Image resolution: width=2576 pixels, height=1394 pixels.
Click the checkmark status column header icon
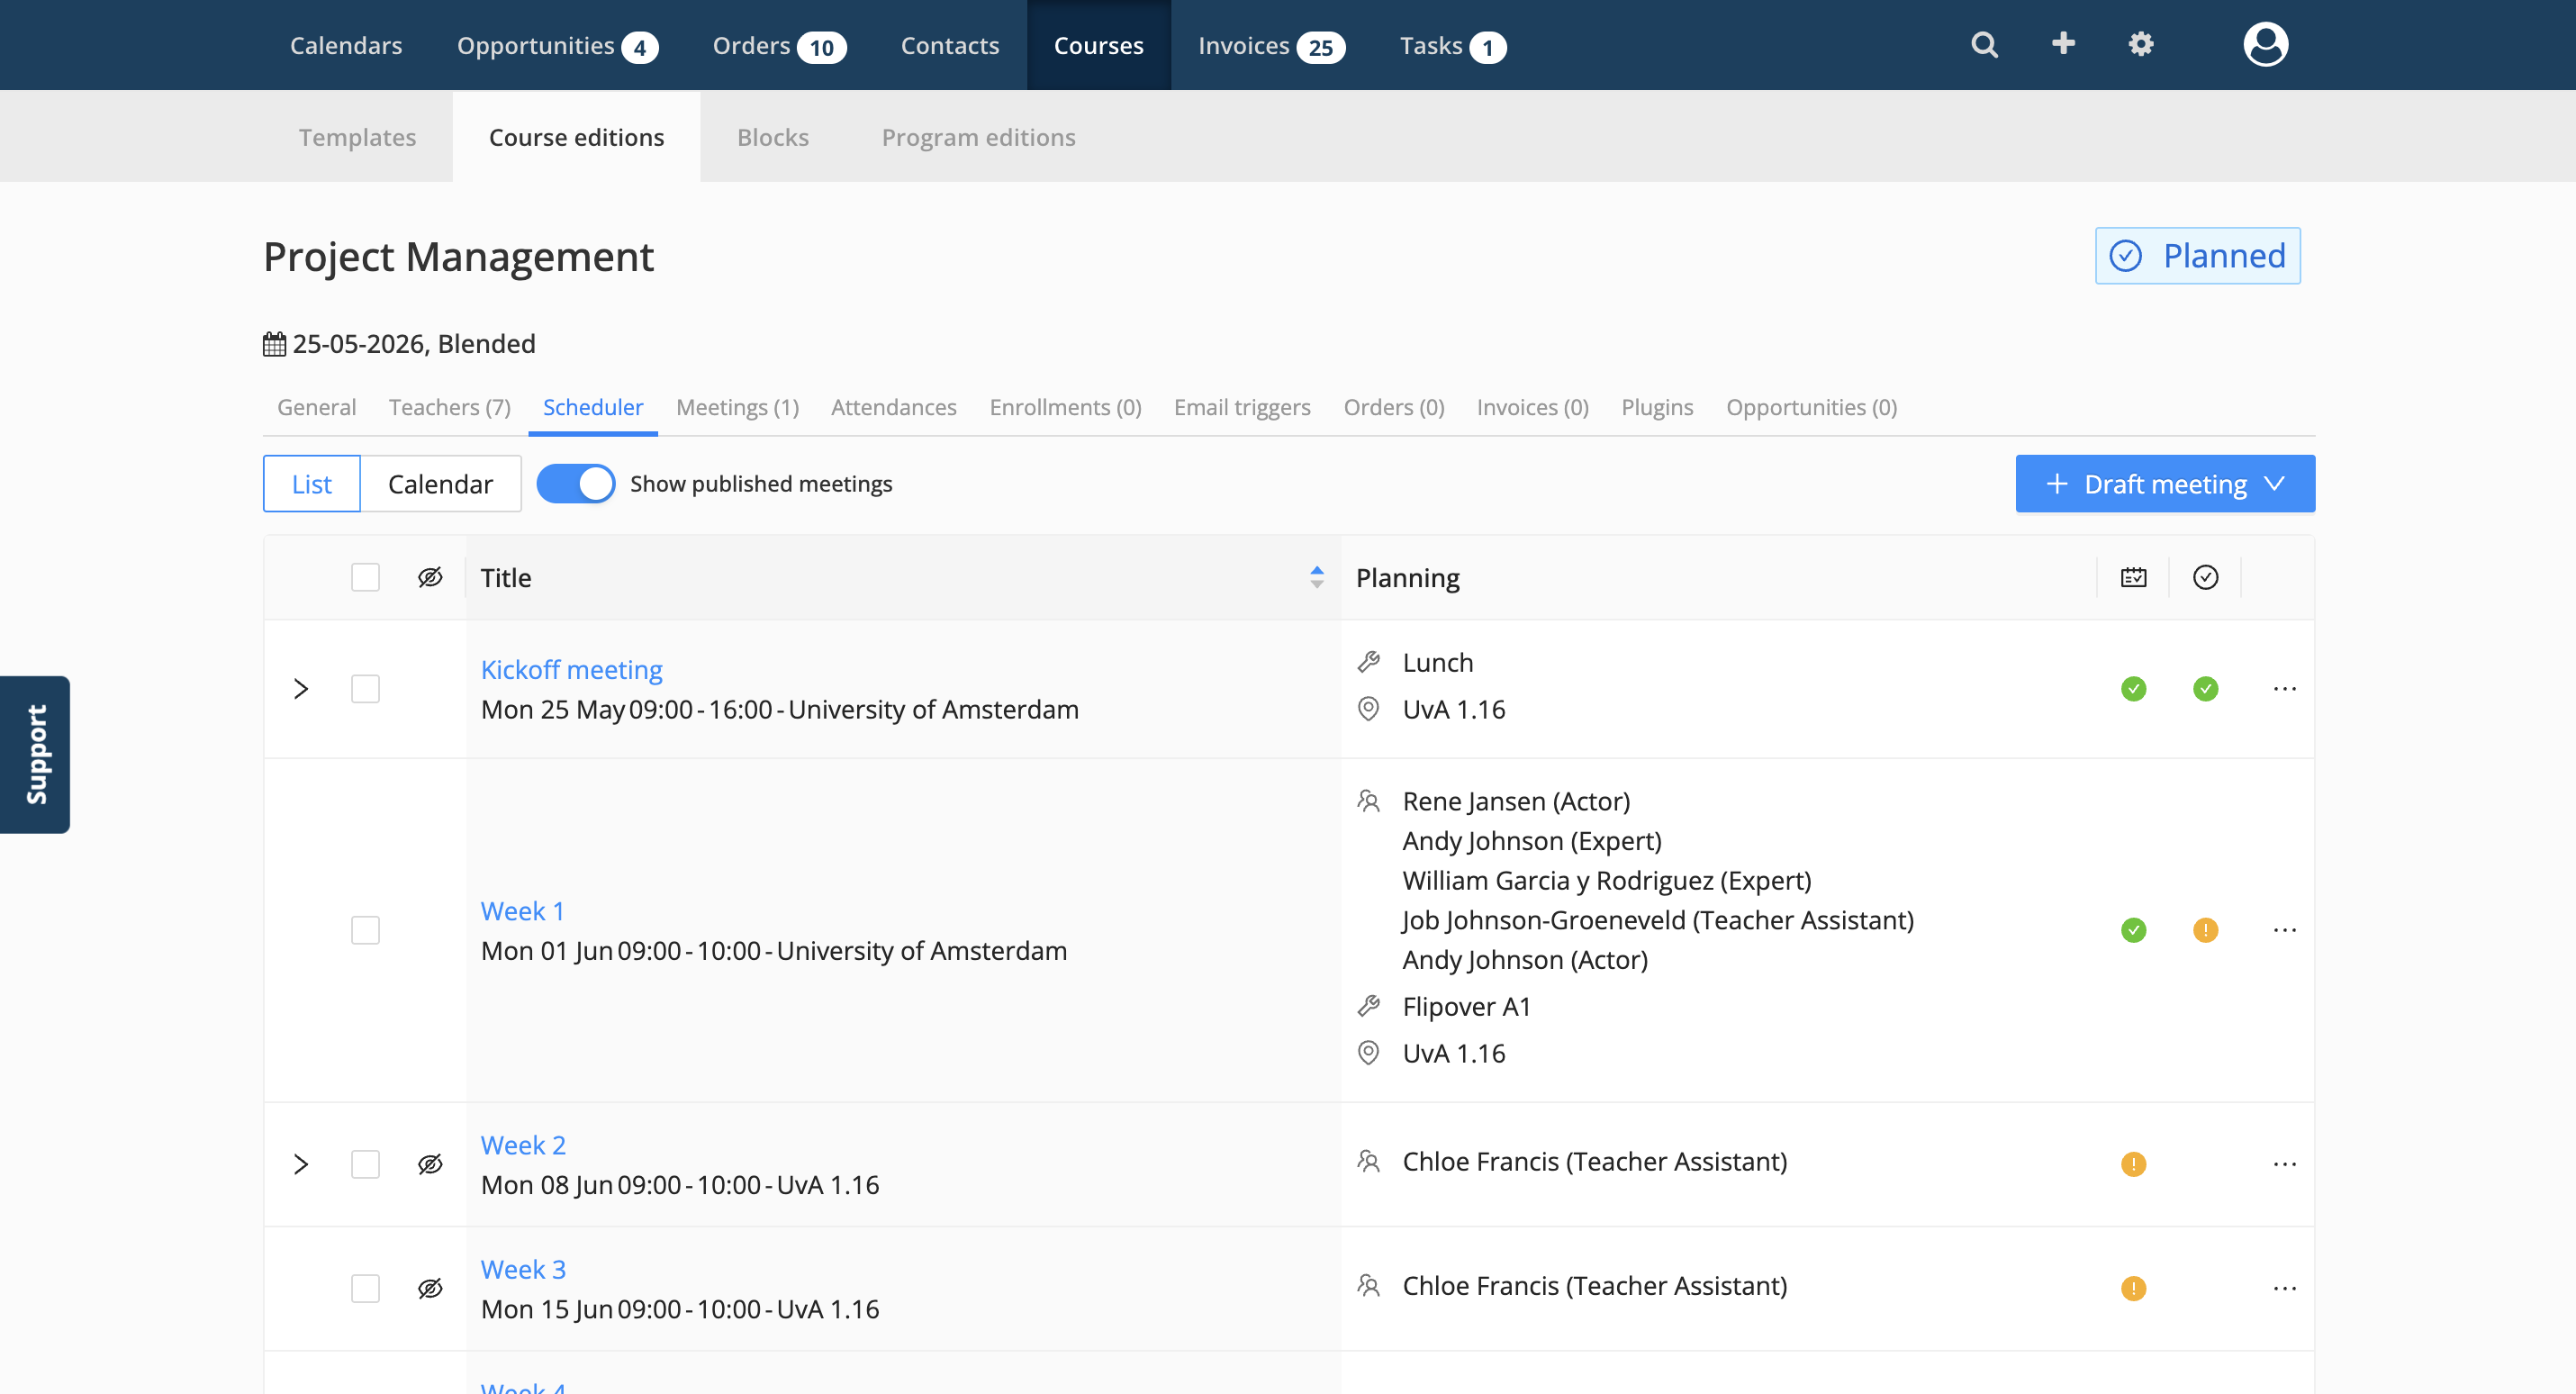tap(2205, 577)
